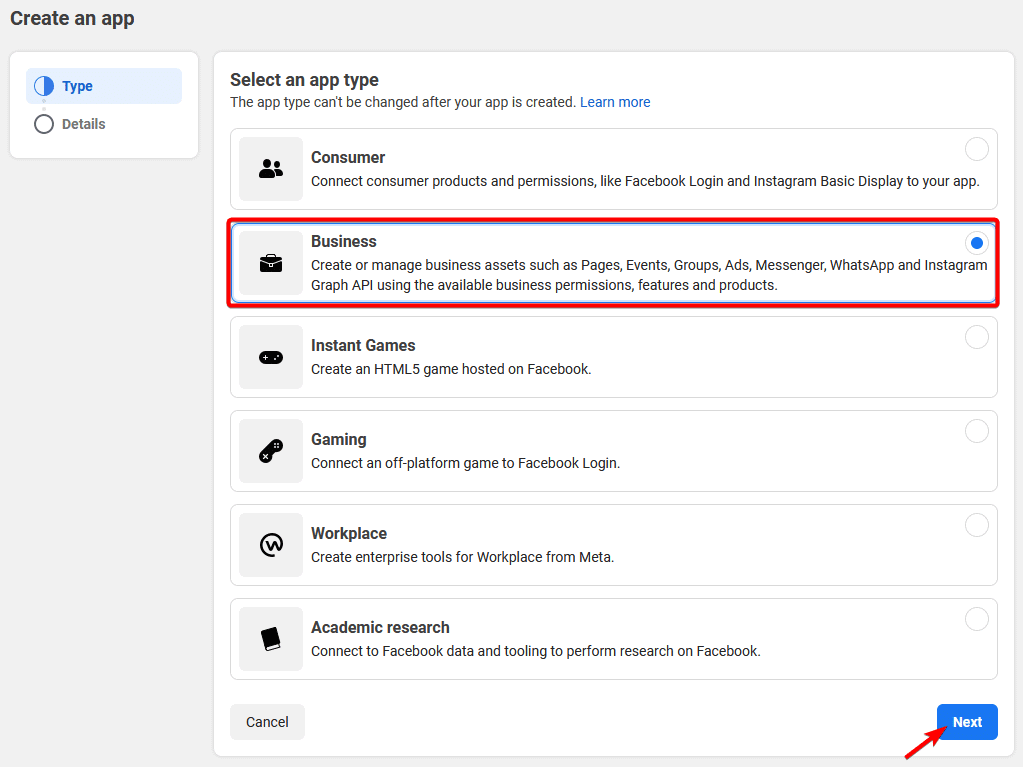Viewport: 1023px width, 767px height.
Task: Click the Business briefcase icon
Action: click(270, 264)
